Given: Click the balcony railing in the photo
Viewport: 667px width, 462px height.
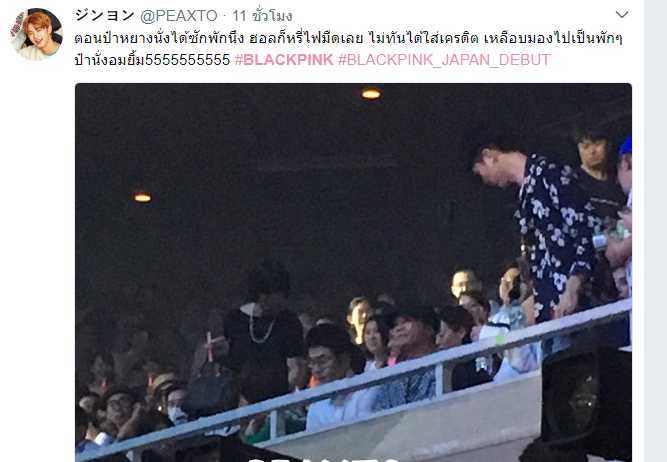Looking at the screenshot, I should click(x=353, y=381).
